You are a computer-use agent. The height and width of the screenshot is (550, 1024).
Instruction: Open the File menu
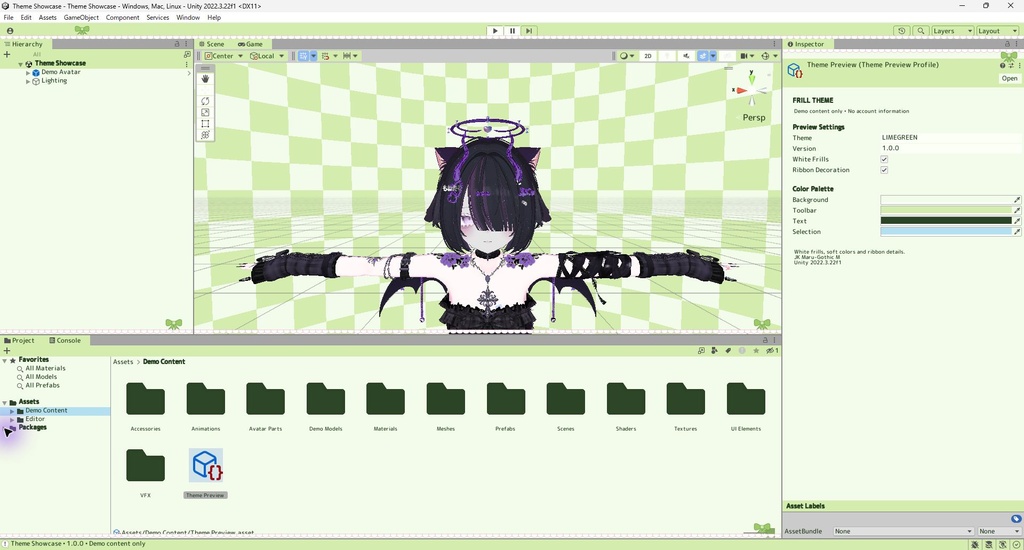pos(8,18)
